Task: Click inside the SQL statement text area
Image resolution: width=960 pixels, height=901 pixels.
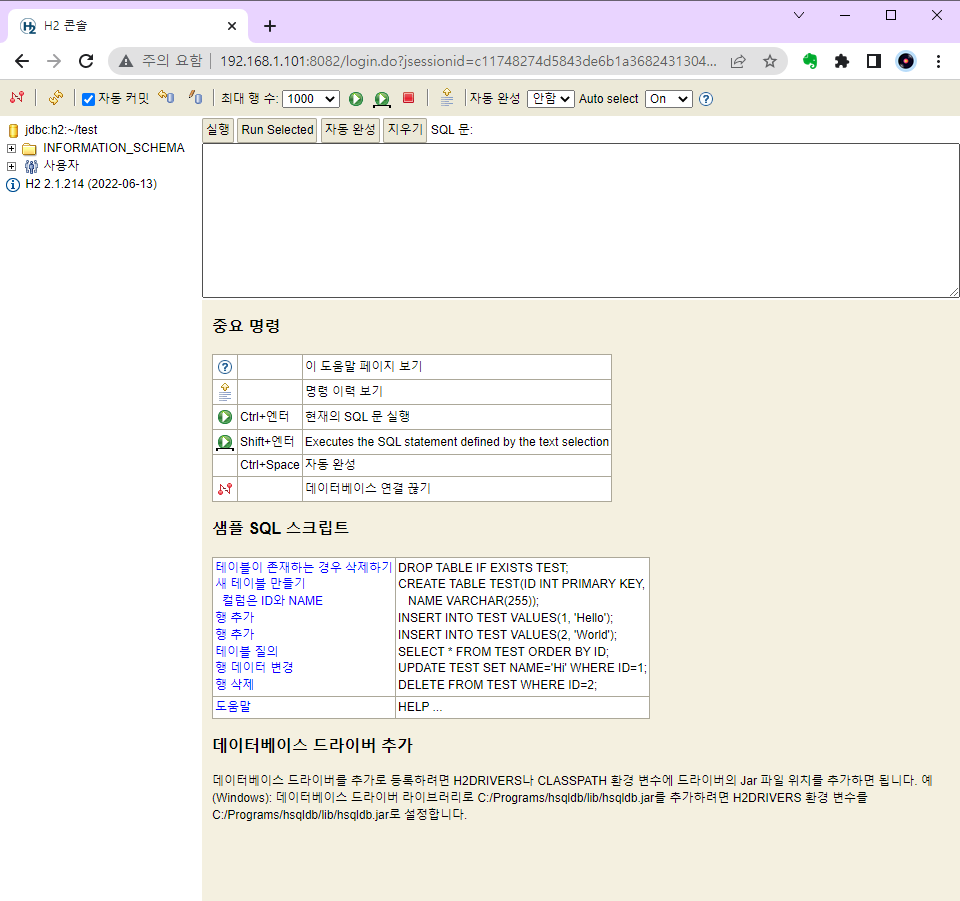Action: [580, 221]
